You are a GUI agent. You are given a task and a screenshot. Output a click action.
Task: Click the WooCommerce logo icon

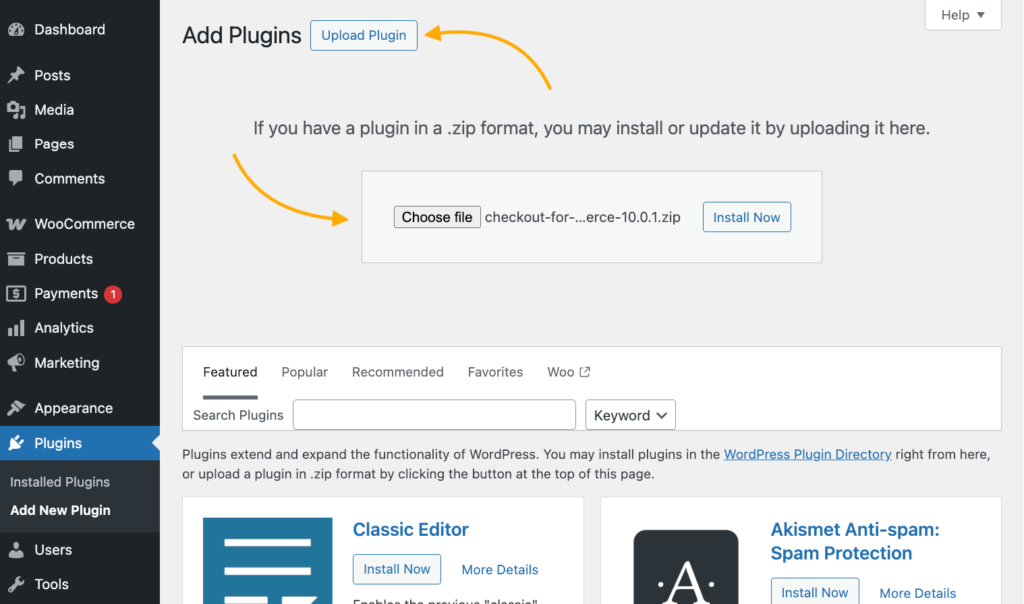click(16, 224)
